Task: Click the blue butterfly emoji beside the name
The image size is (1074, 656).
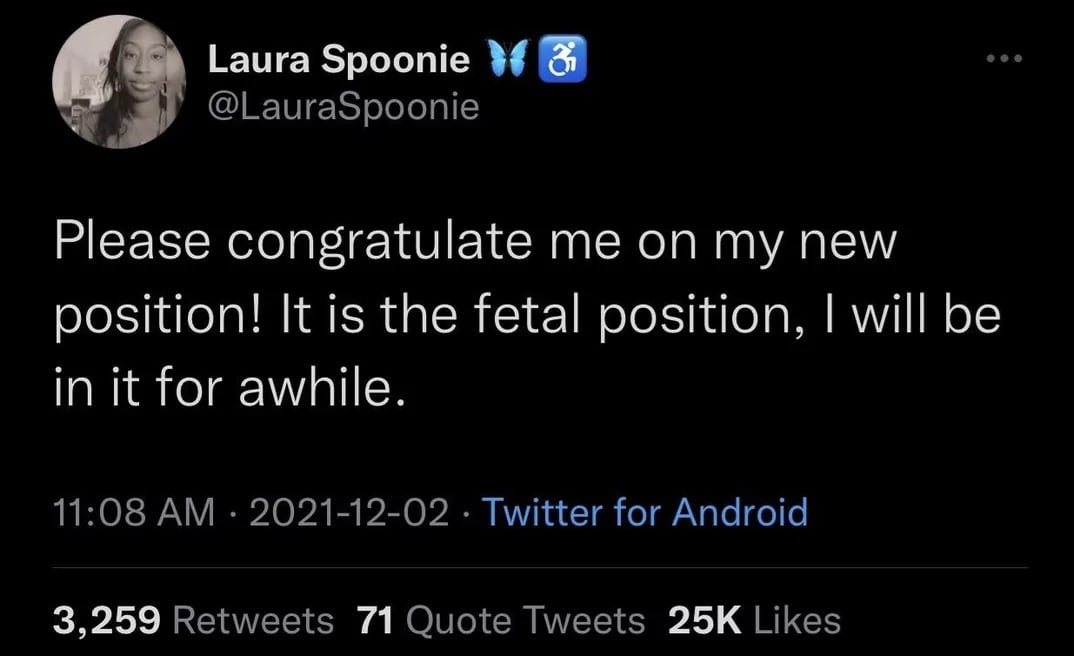Action: pyautogui.click(x=505, y=60)
